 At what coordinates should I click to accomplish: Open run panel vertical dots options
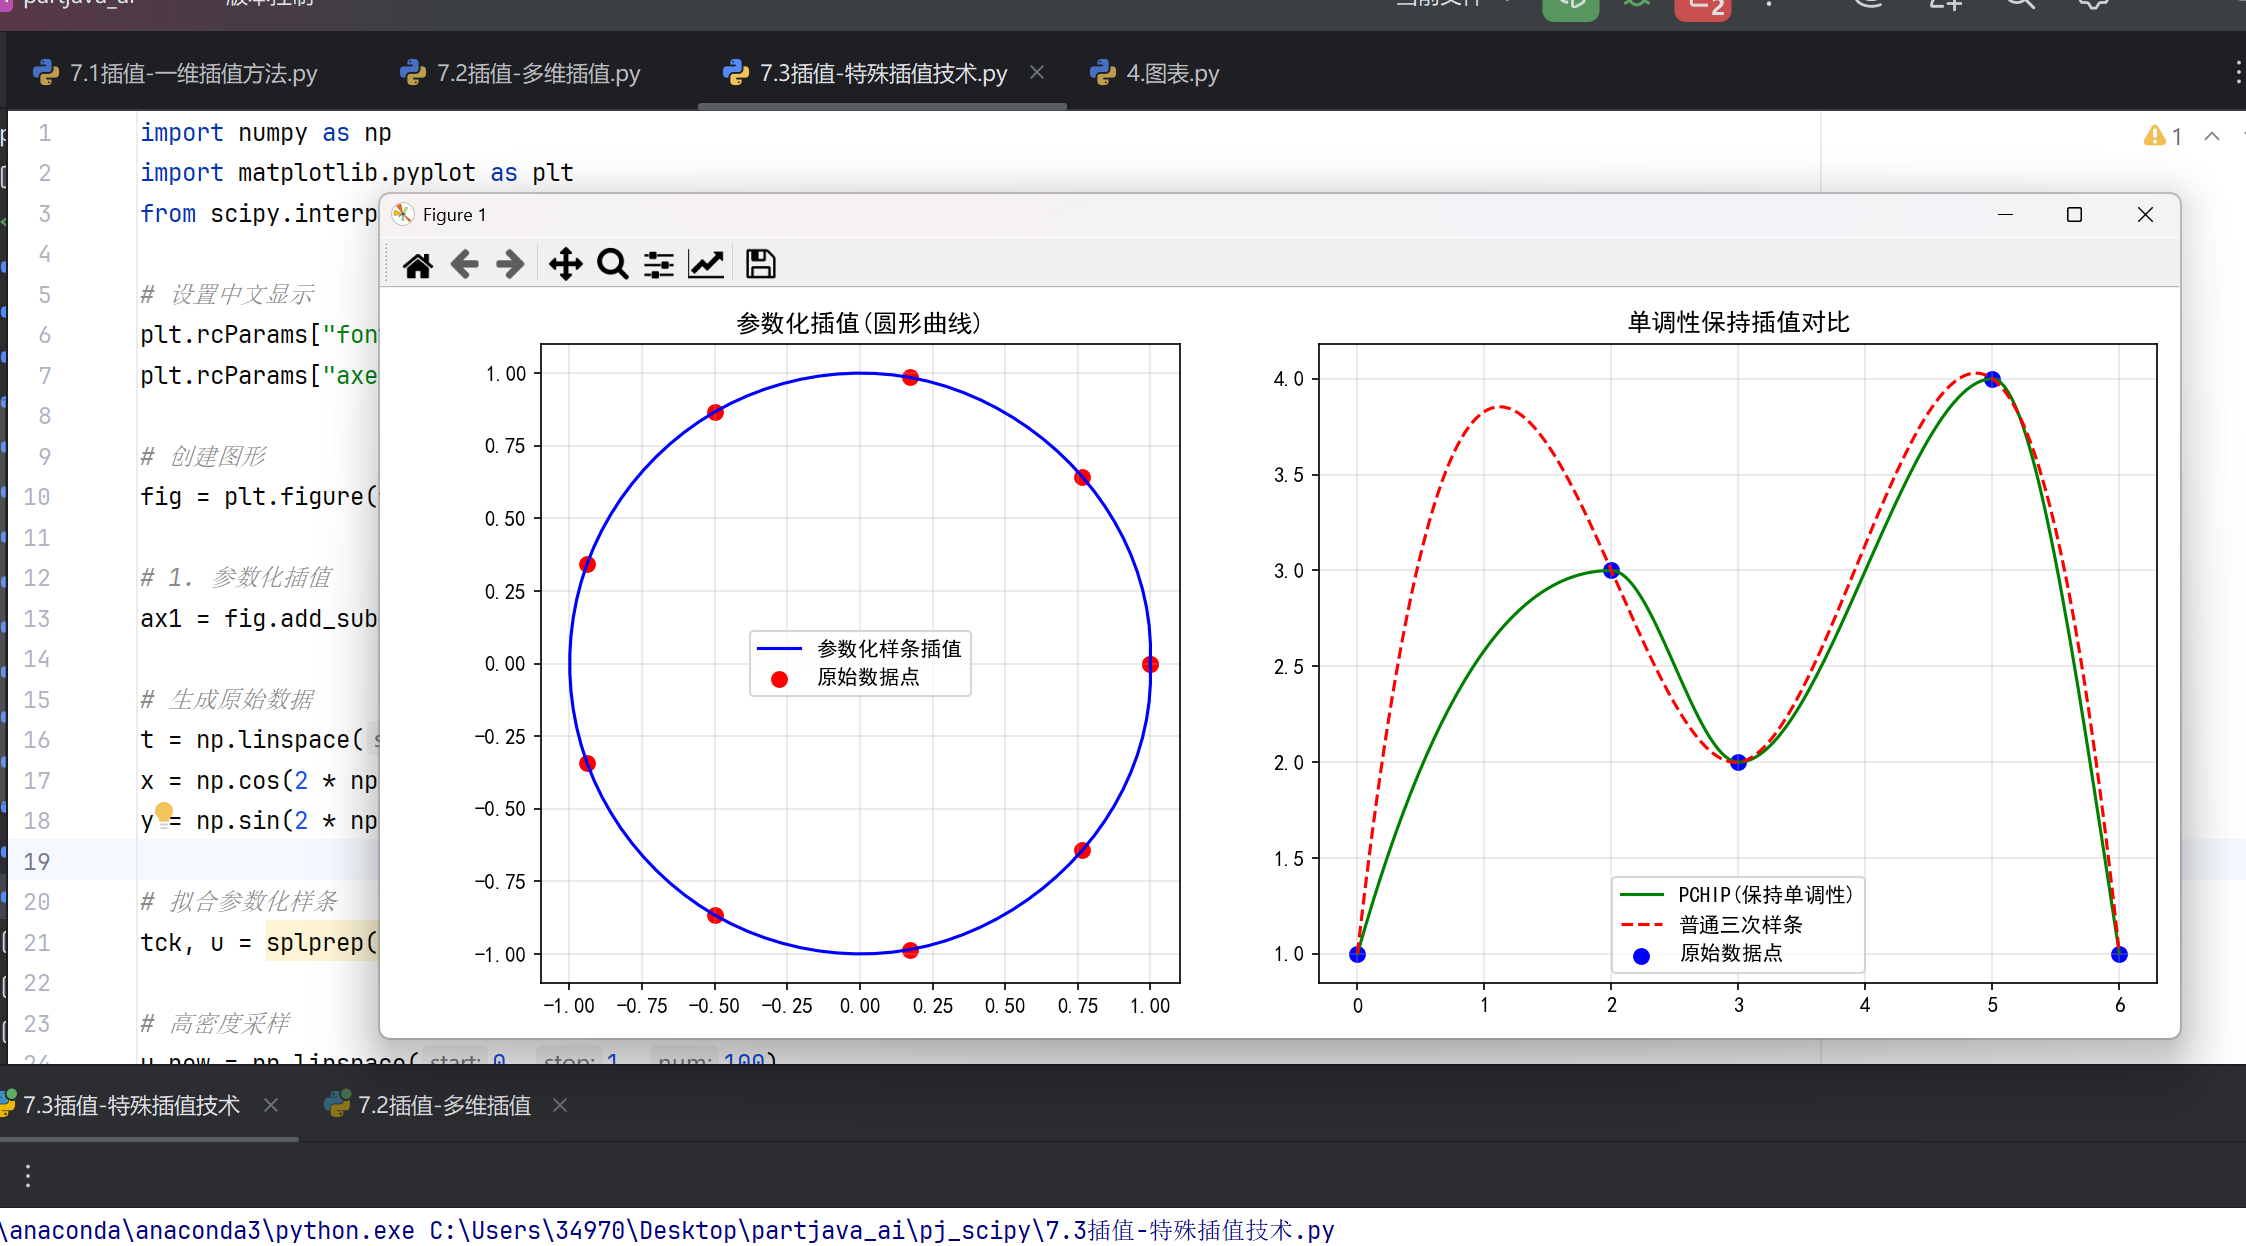[28, 1176]
